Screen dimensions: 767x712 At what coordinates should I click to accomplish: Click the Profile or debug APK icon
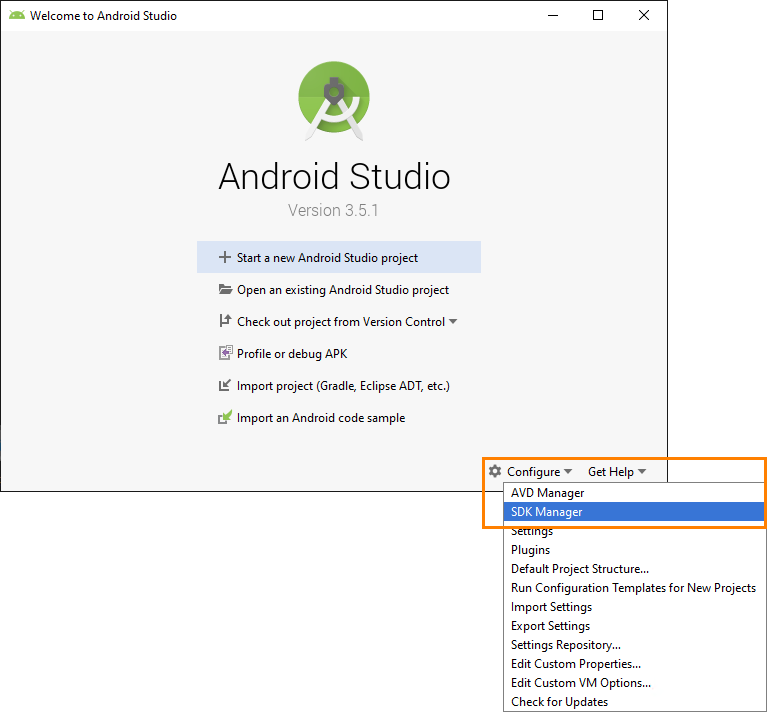(225, 354)
